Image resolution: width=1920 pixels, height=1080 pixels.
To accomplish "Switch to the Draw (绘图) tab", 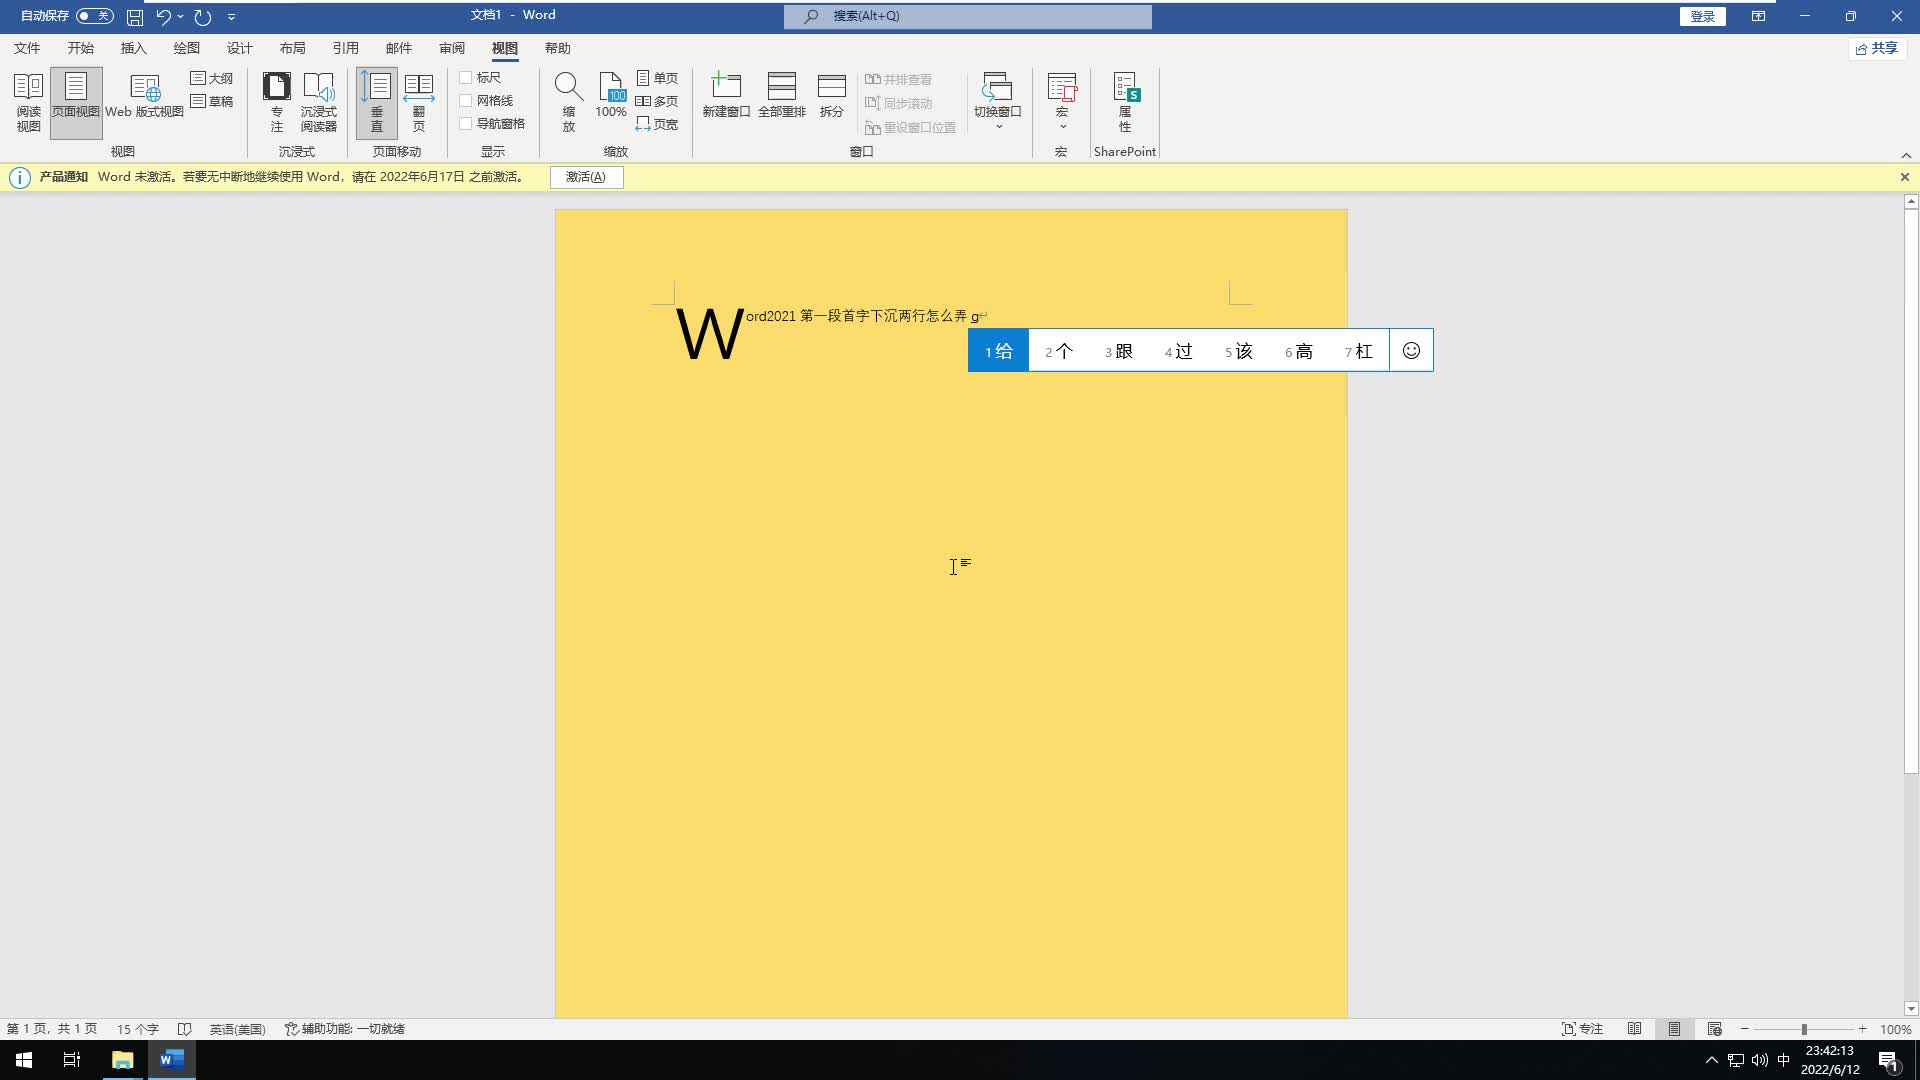I will [x=186, y=48].
